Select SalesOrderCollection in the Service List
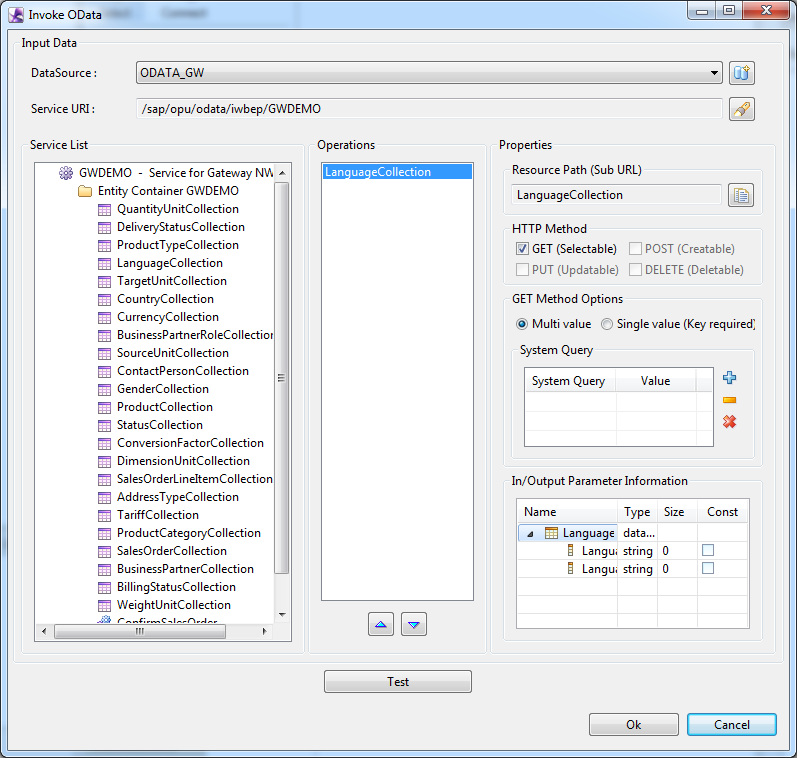797x758 pixels. tap(171, 551)
